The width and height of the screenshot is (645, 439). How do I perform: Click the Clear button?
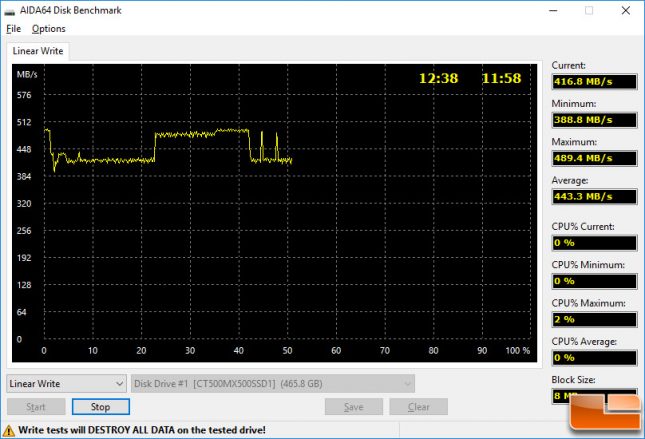(x=418, y=407)
